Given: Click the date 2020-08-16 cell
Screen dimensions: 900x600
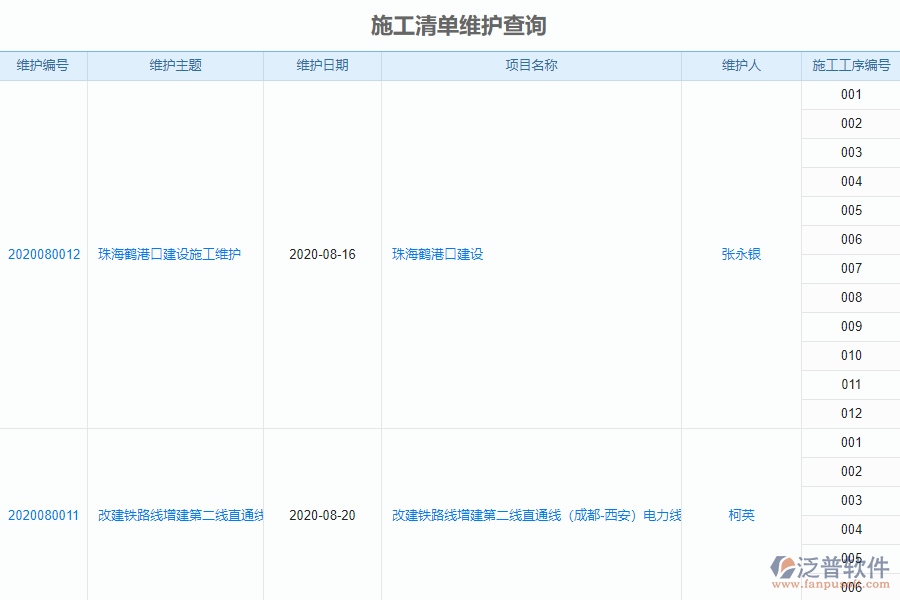Looking at the screenshot, I should tap(322, 254).
